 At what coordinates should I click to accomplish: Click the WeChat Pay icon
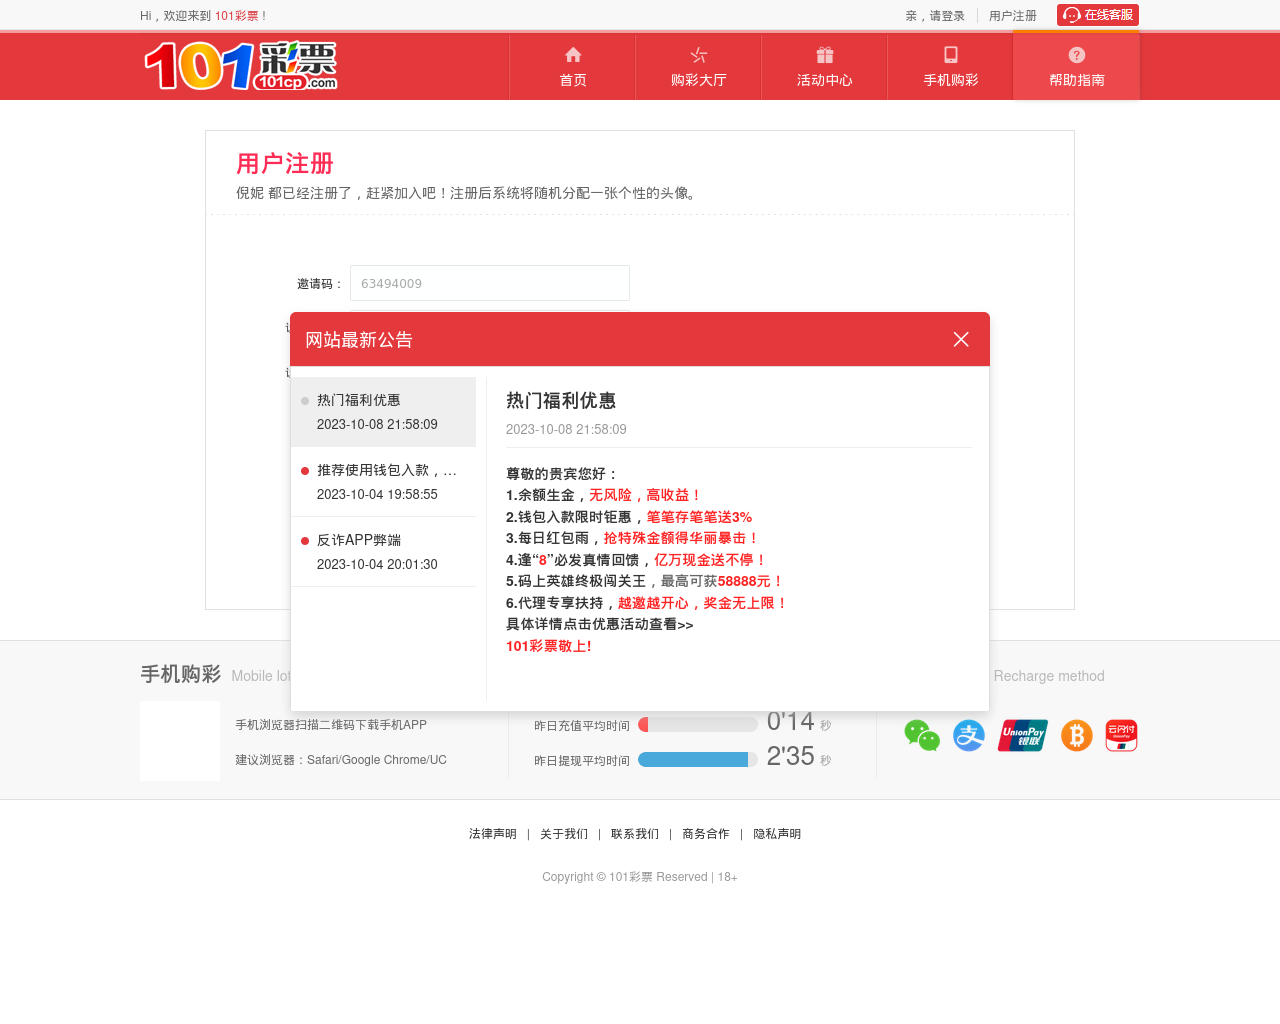(x=922, y=735)
